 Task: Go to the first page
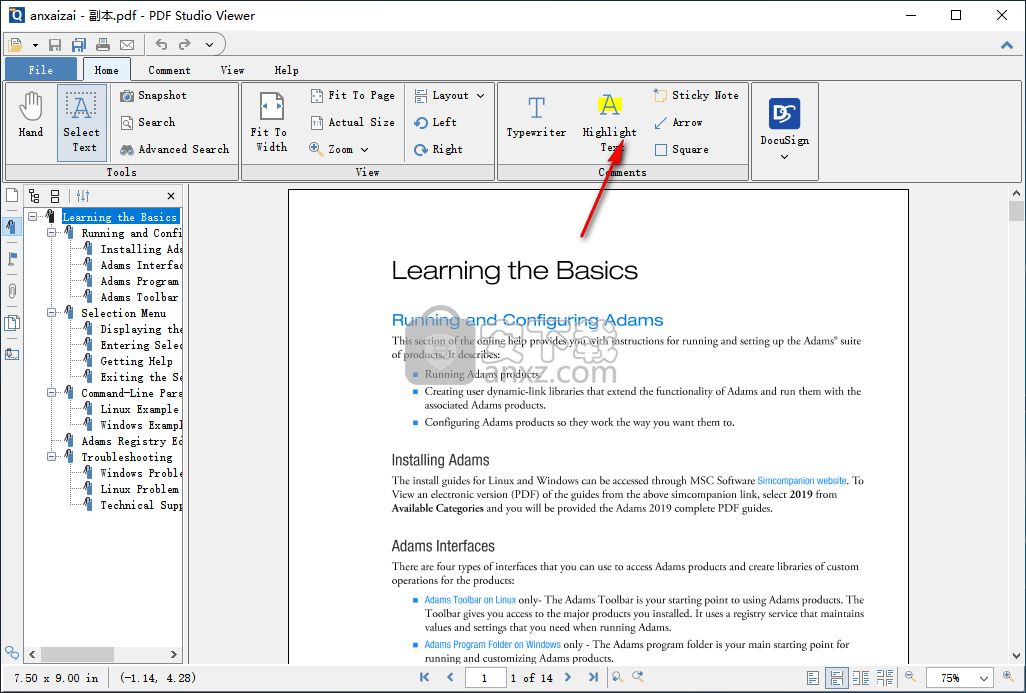pos(425,677)
